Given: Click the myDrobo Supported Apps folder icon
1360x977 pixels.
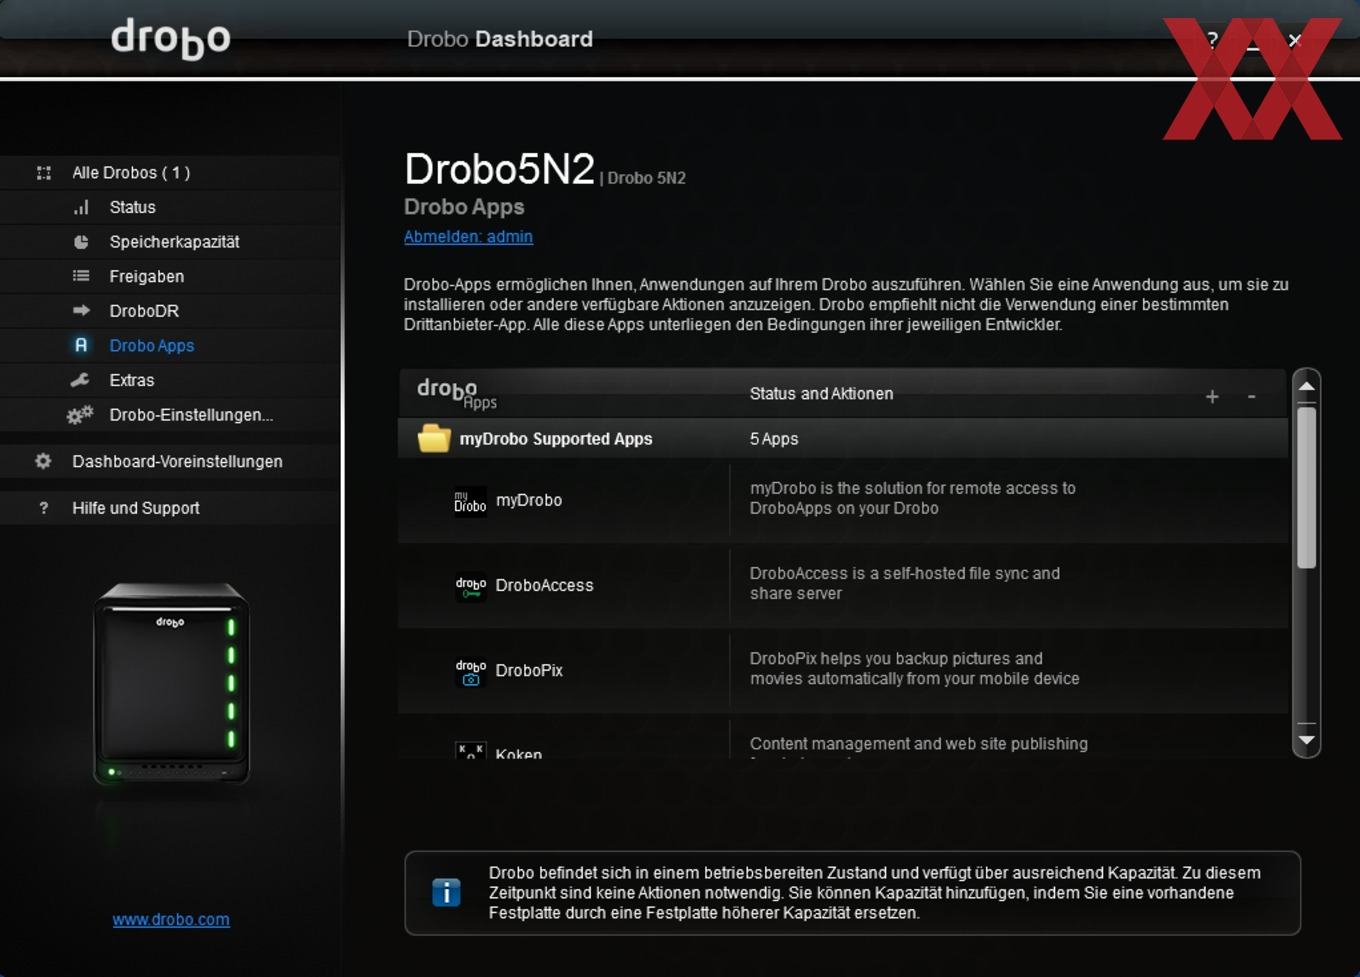Looking at the screenshot, I should [434, 438].
